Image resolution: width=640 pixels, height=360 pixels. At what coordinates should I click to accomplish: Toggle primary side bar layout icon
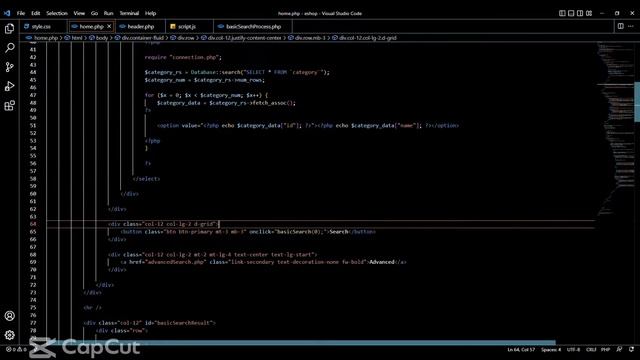click(x=562, y=13)
